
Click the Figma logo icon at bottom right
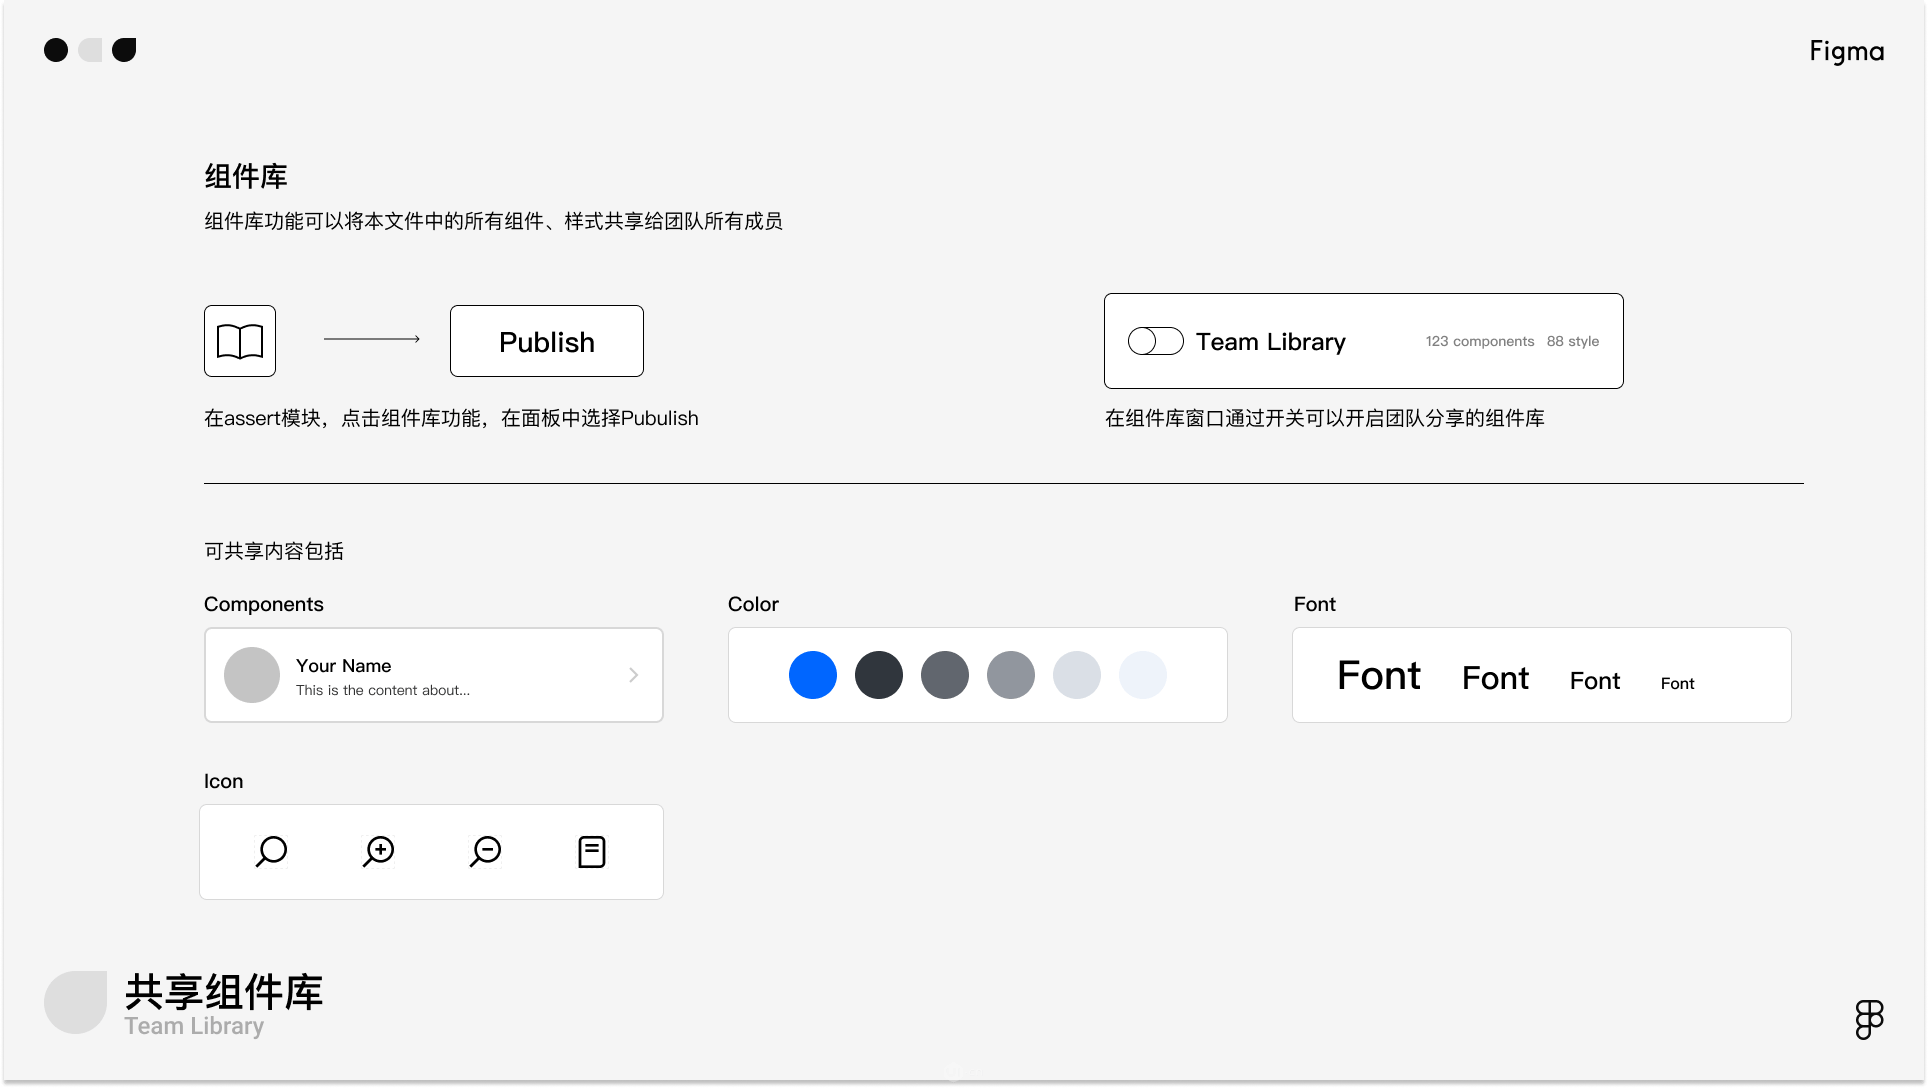(1869, 1020)
